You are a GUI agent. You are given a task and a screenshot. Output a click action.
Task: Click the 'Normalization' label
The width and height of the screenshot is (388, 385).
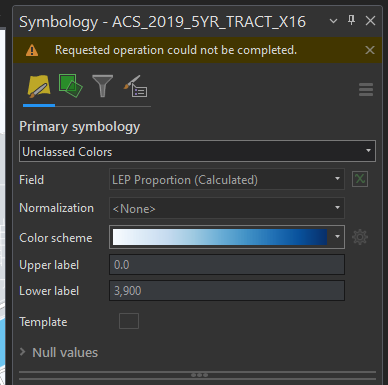click(56, 208)
